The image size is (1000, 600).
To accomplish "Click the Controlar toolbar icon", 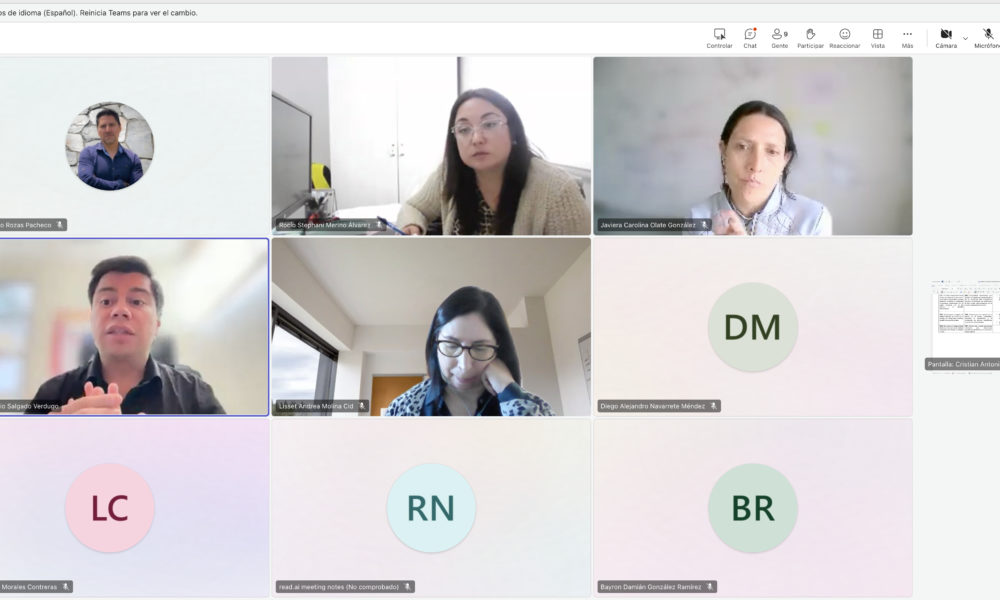I will pyautogui.click(x=719, y=38).
